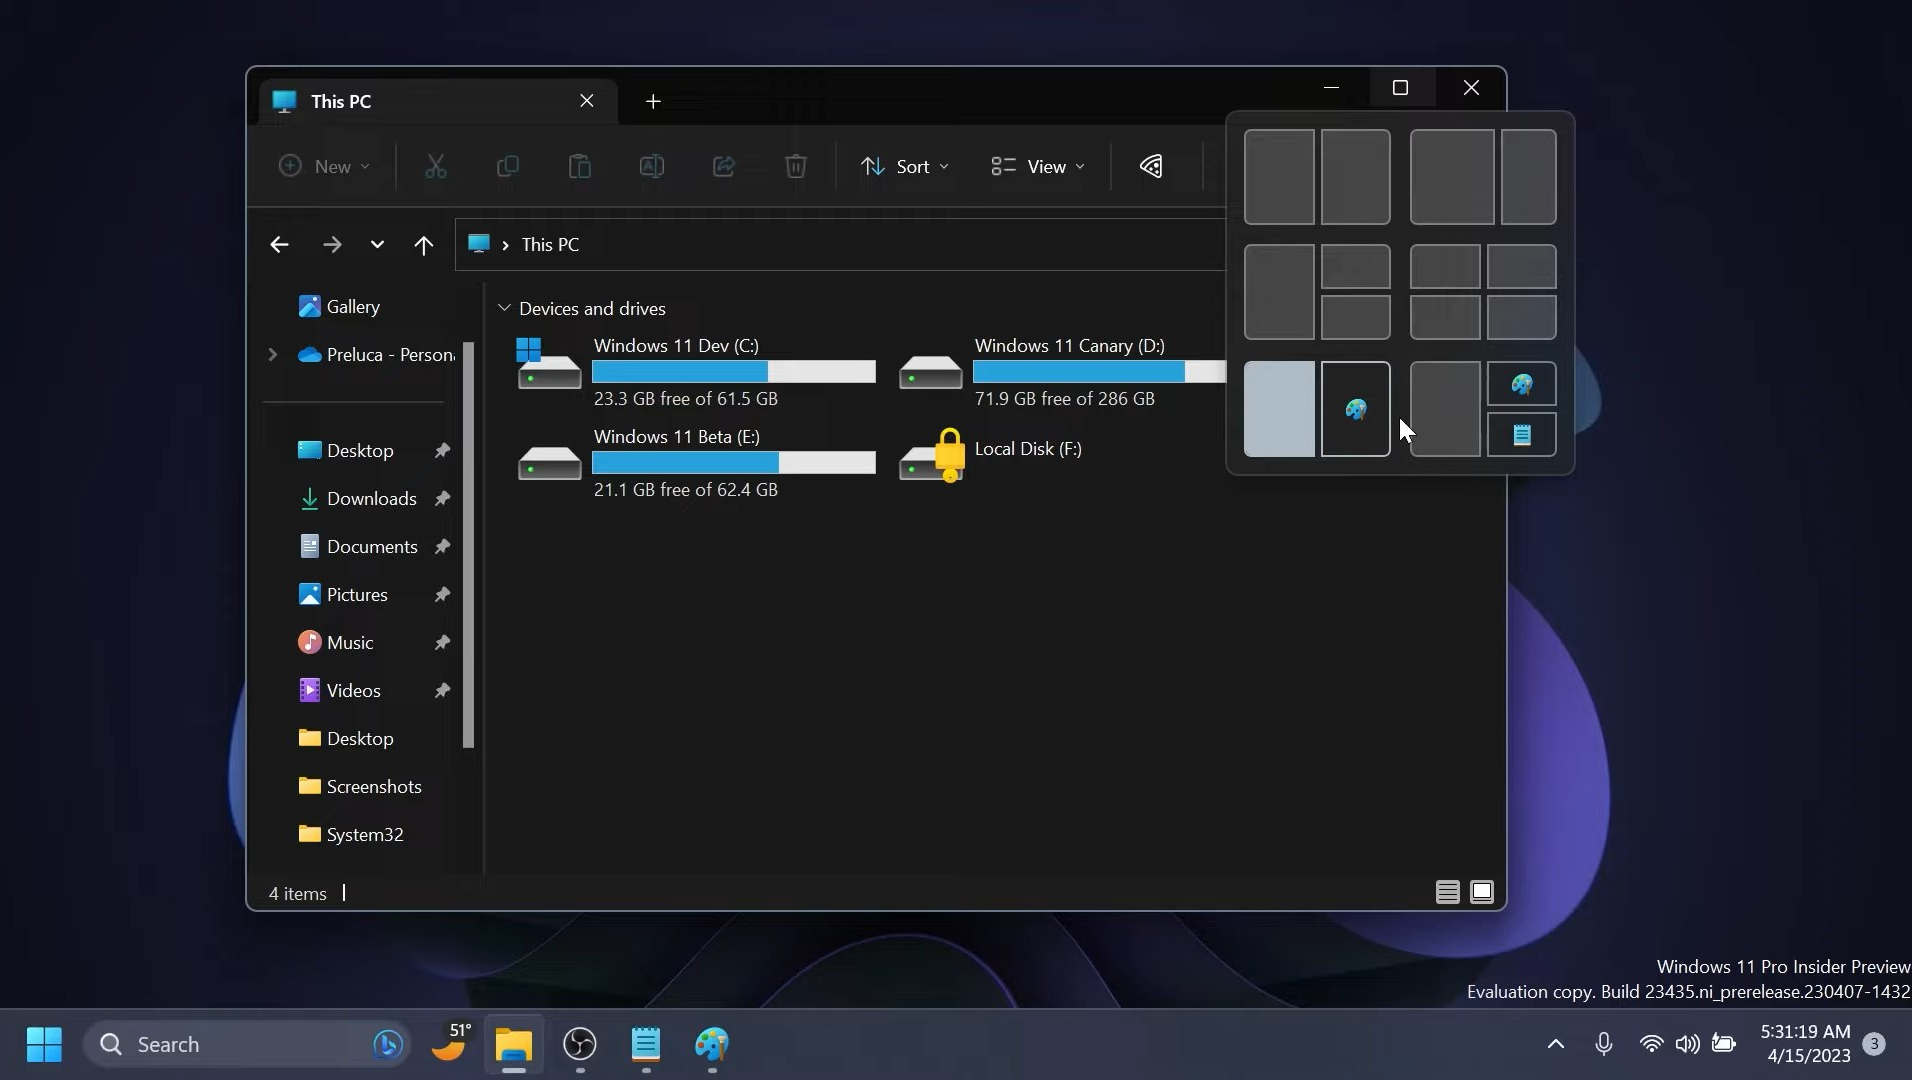Viewport: 1912px width, 1080px height.
Task: Navigate up one folder level with up arrow
Action: pos(424,245)
